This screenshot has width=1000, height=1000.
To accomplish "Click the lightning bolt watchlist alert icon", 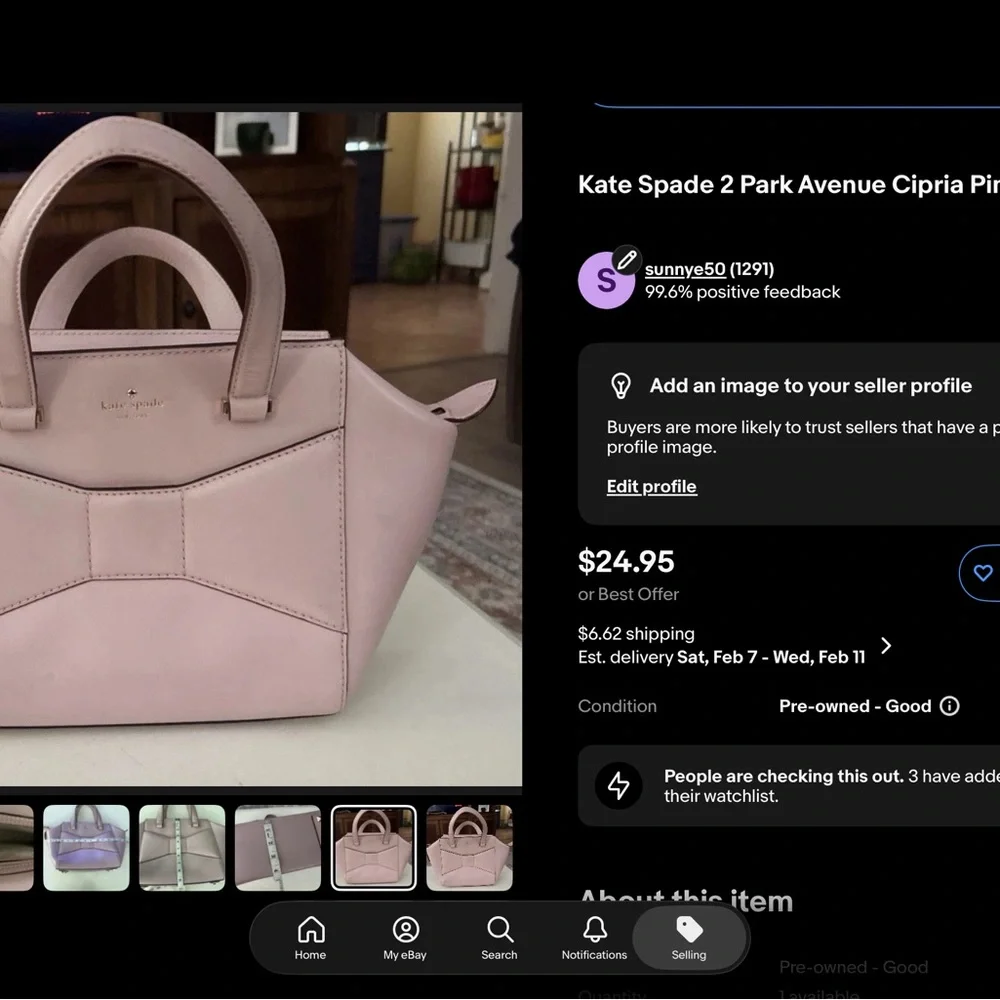I will click(618, 786).
